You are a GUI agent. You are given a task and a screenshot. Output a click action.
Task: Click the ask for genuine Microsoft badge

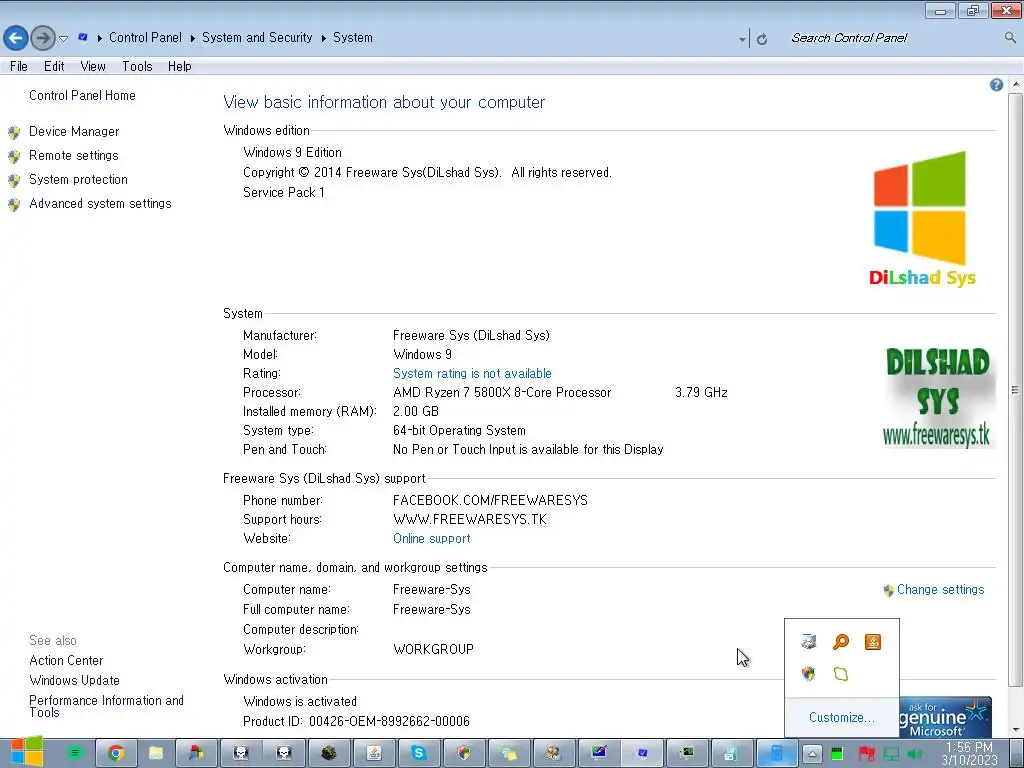[x=946, y=717]
